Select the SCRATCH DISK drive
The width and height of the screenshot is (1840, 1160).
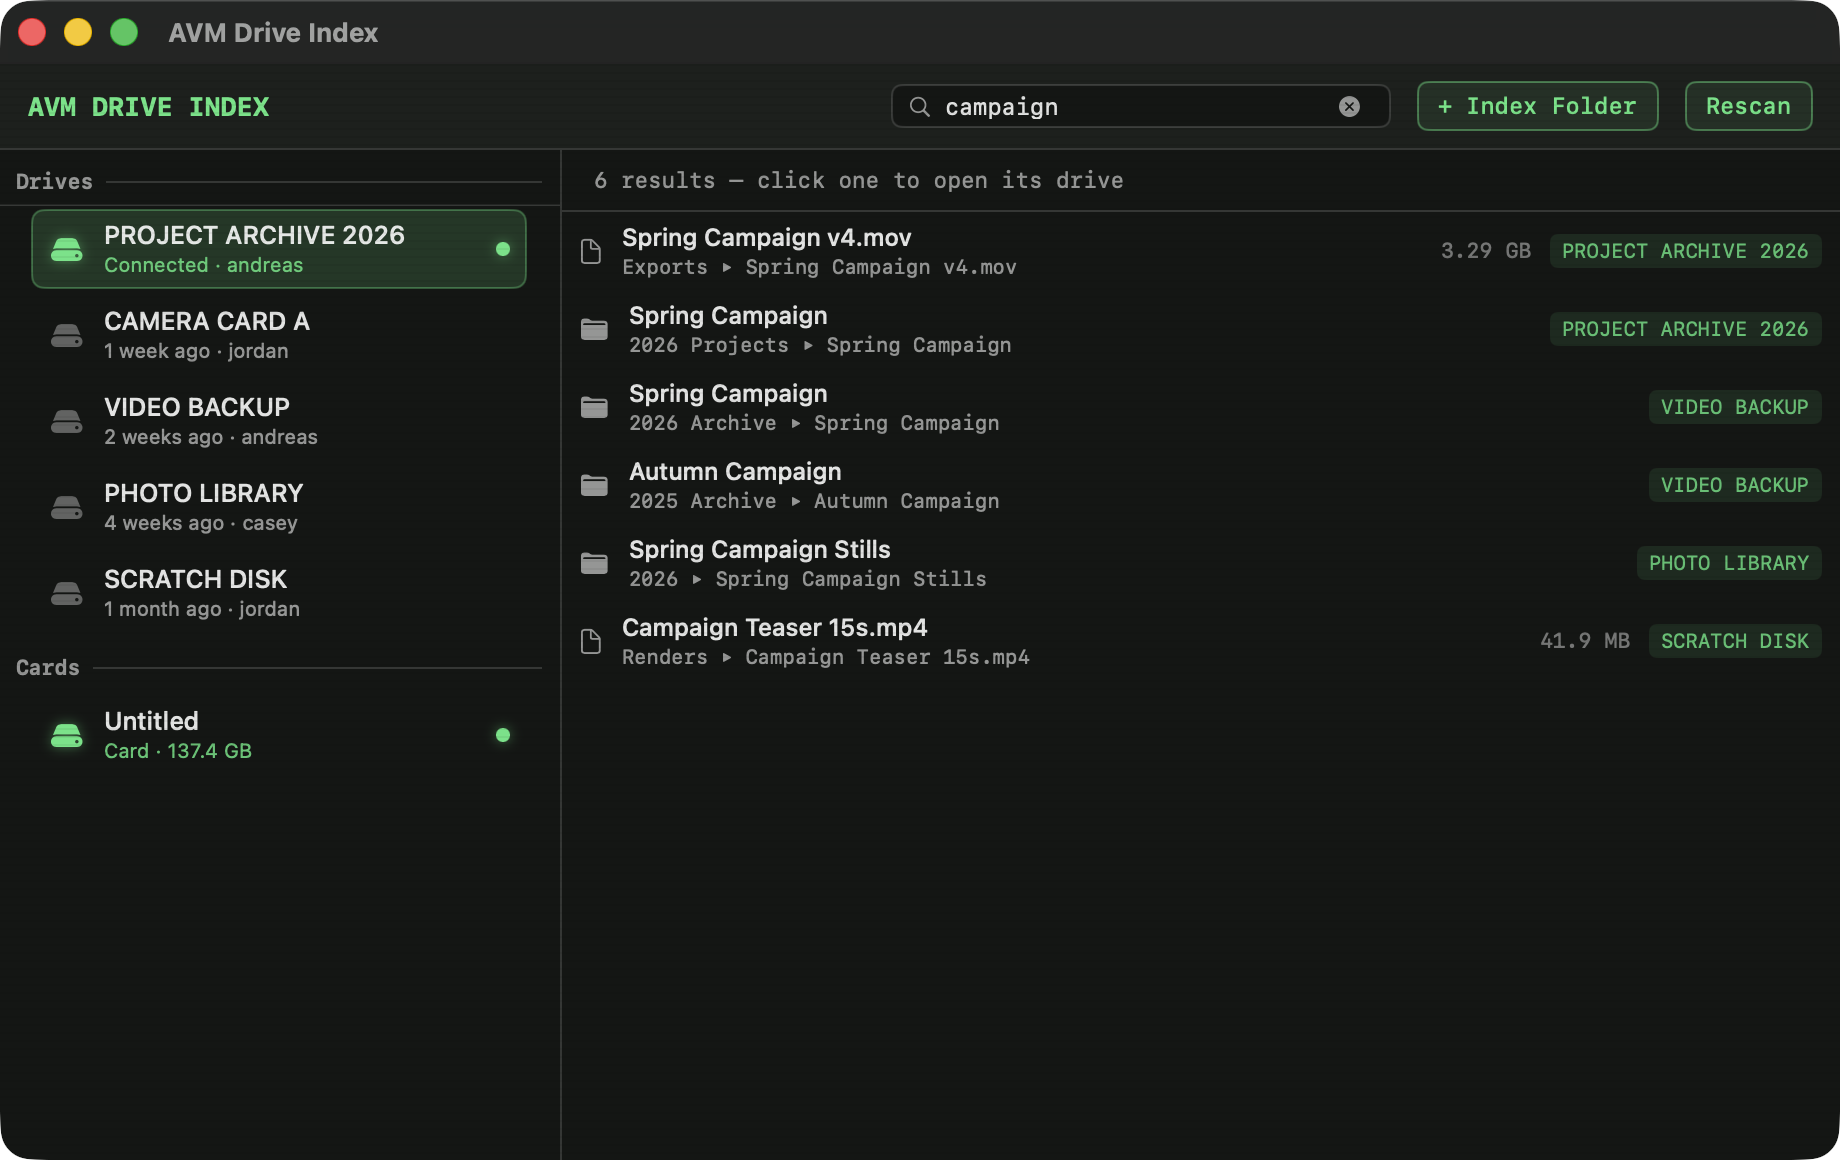click(279, 593)
